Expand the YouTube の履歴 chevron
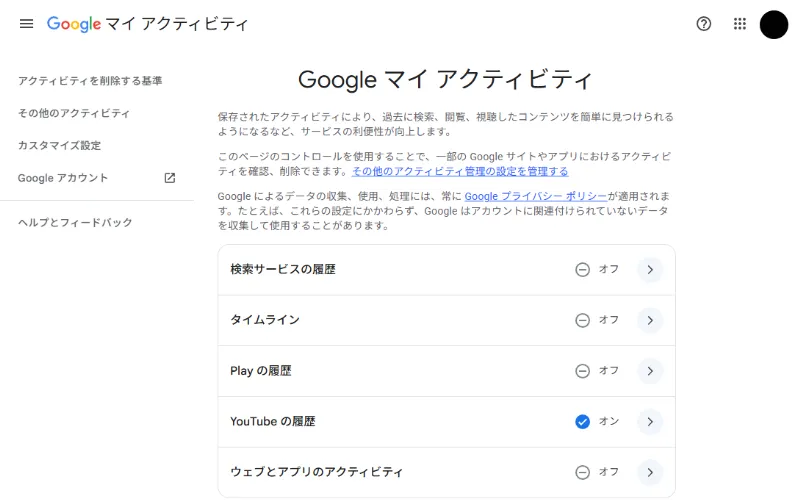Image resolution: width=799 pixels, height=504 pixels. coord(650,421)
